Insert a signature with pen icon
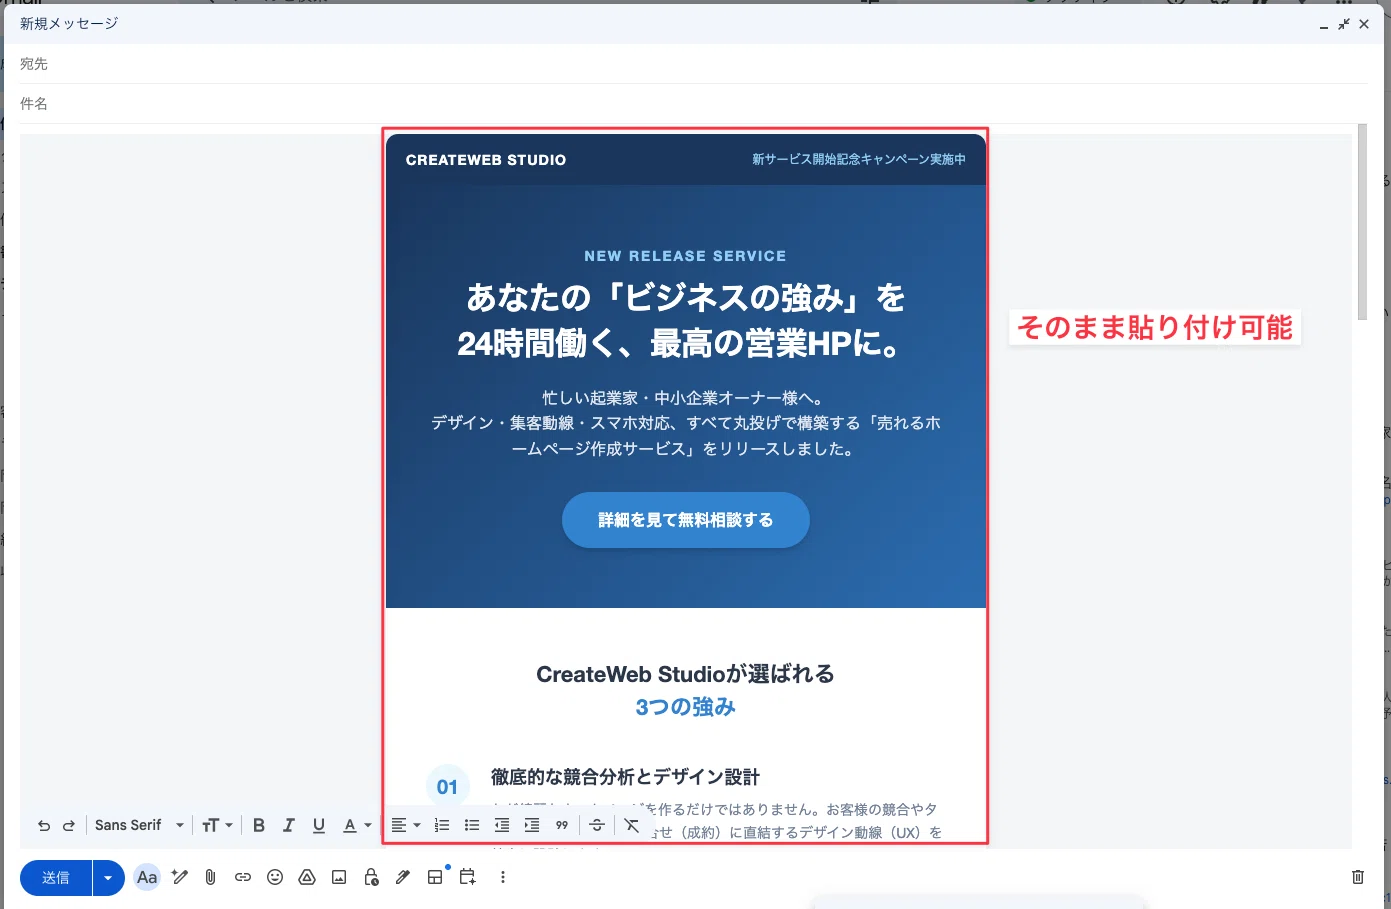The width and height of the screenshot is (1391, 909). 403,877
